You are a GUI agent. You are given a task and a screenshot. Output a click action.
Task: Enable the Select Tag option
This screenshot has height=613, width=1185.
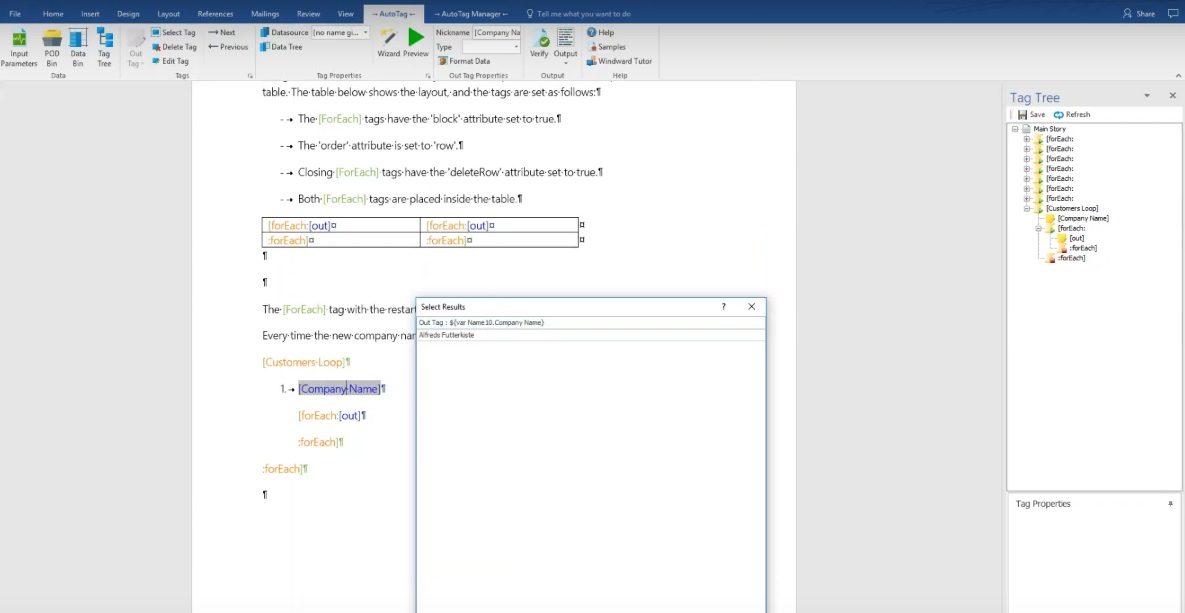(x=174, y=31)
